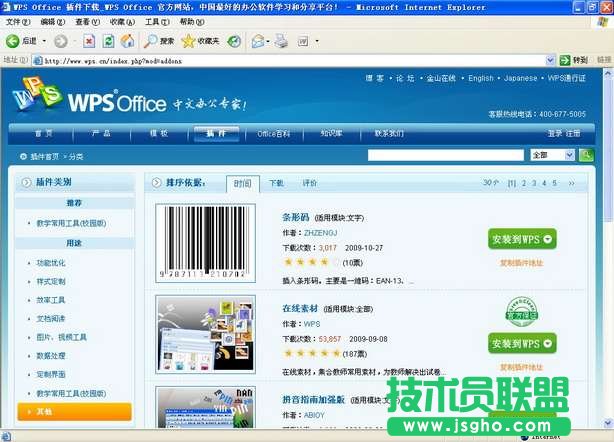Image resolution: width=614 pixels, height=442 pixels.
Task: Click the Edit document toolbar icon
Action: (303, 41)
